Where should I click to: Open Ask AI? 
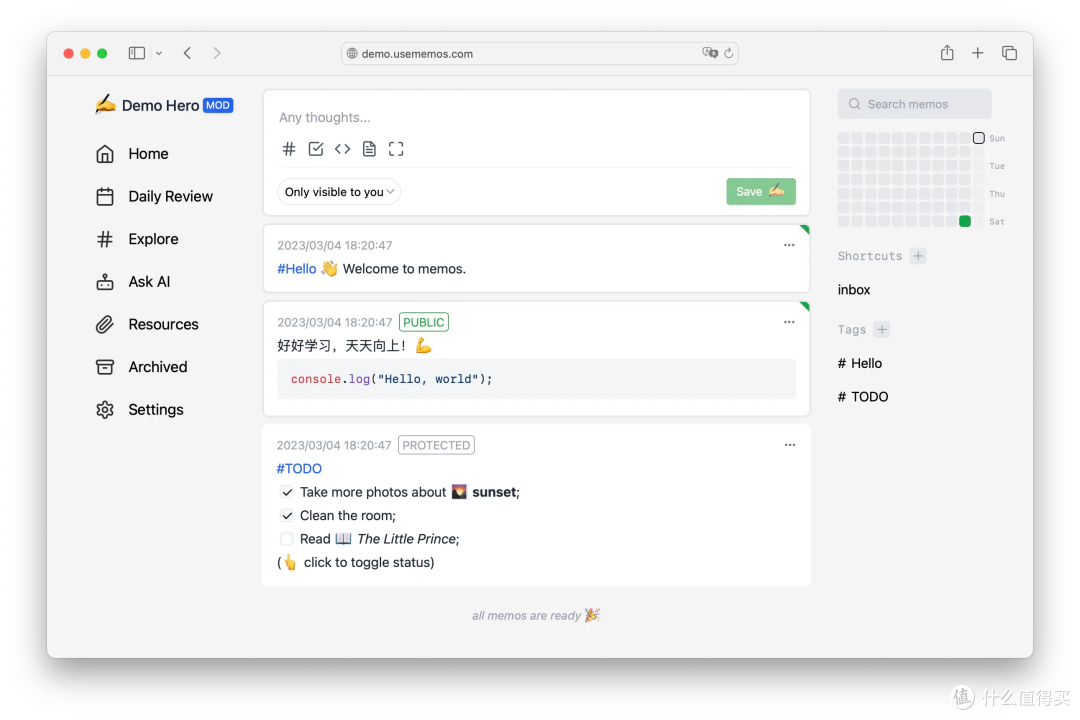point(133,282)
